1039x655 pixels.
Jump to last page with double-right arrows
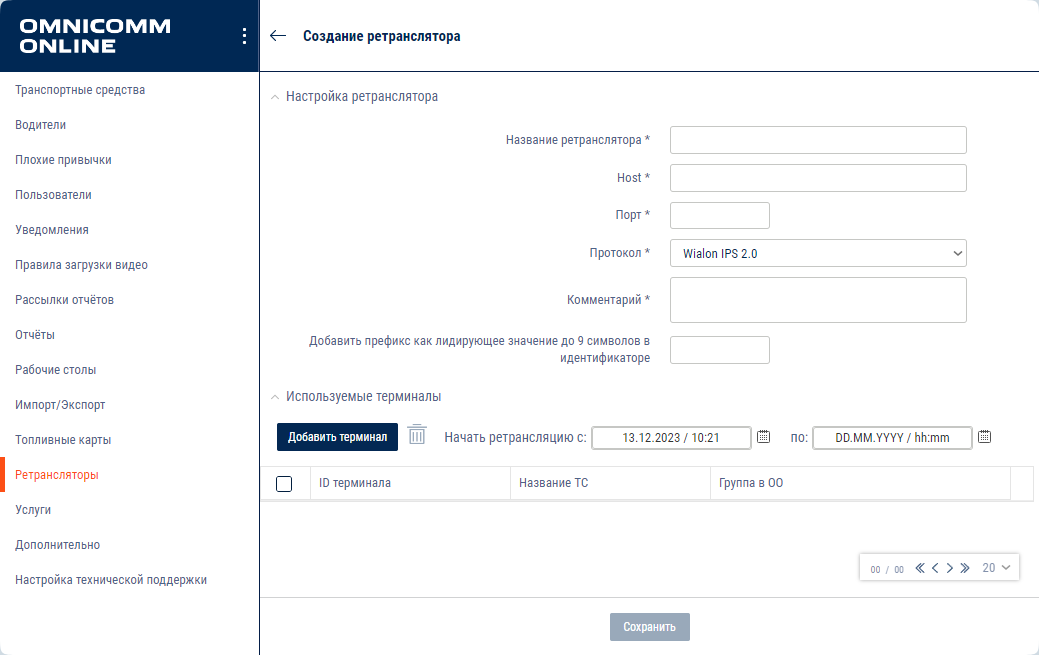pyautogui.click(x=965, y=568)
